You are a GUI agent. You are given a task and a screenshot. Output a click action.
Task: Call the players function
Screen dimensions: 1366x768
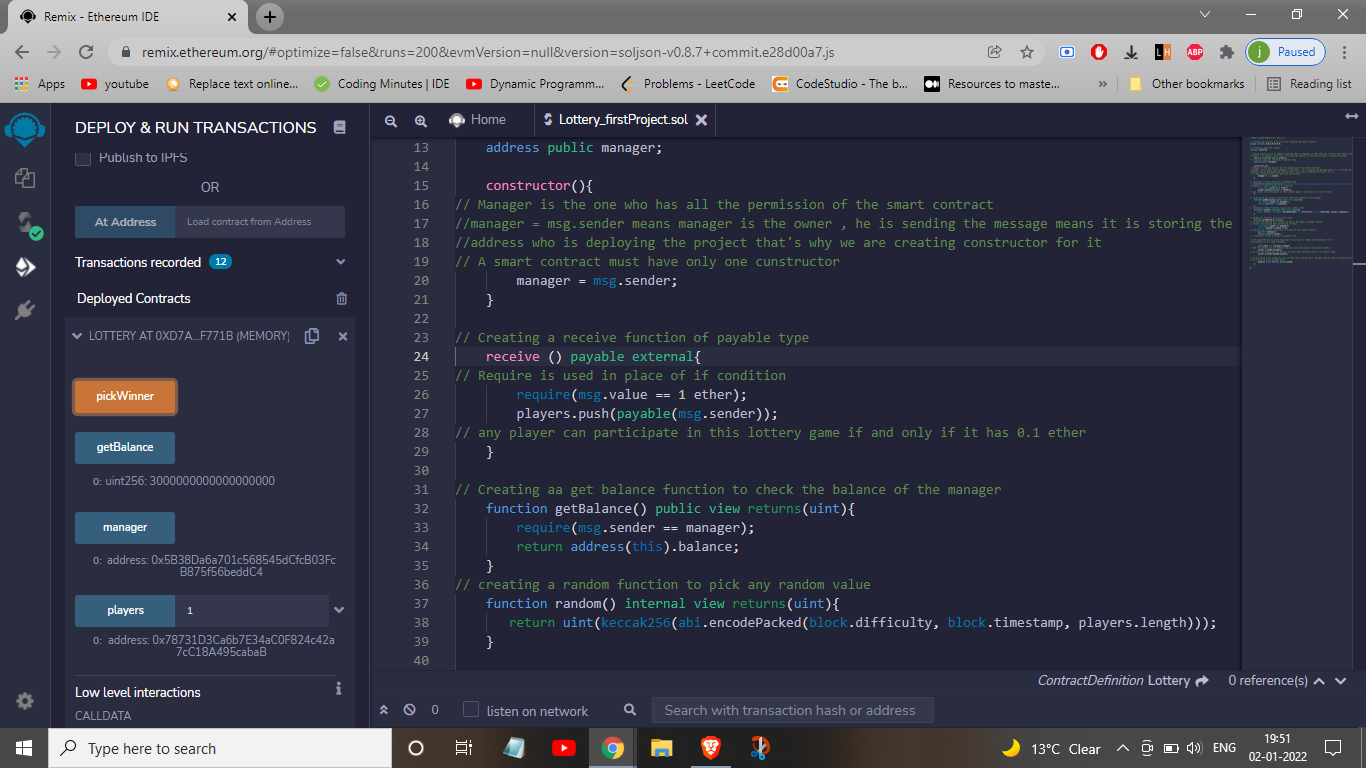pyautogui.click(x=125, y=610)
